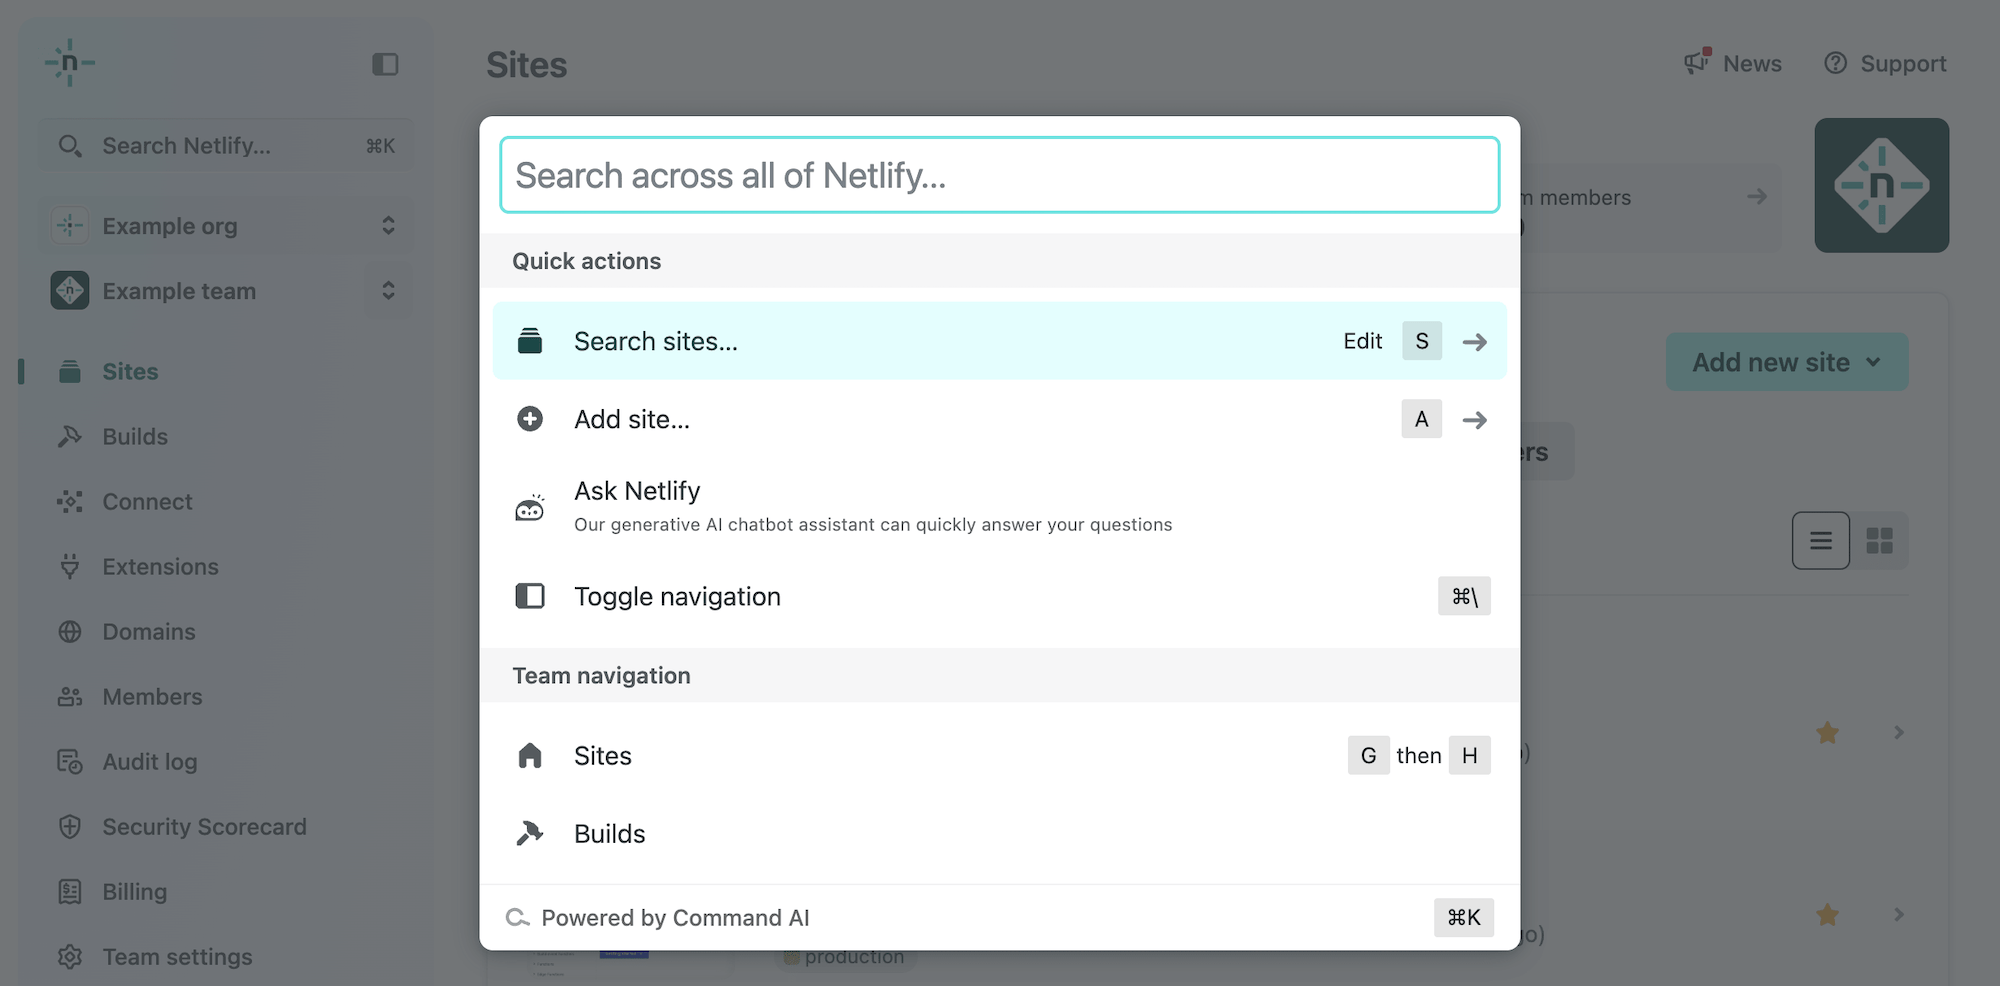Open the Audit log from sidebar
The image size is (2000, 986).
tap(150, 761)
